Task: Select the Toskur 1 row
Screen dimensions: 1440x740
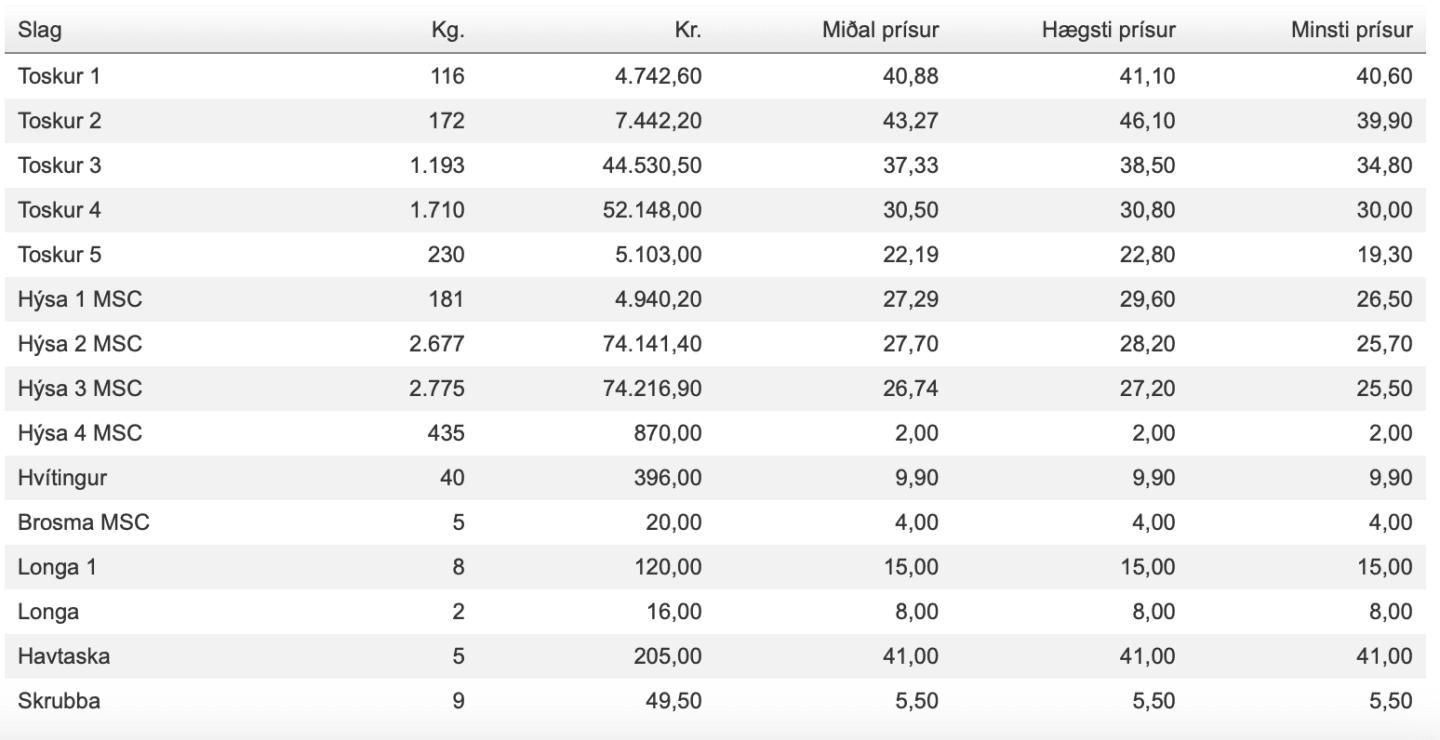Action: click(720, 77)
